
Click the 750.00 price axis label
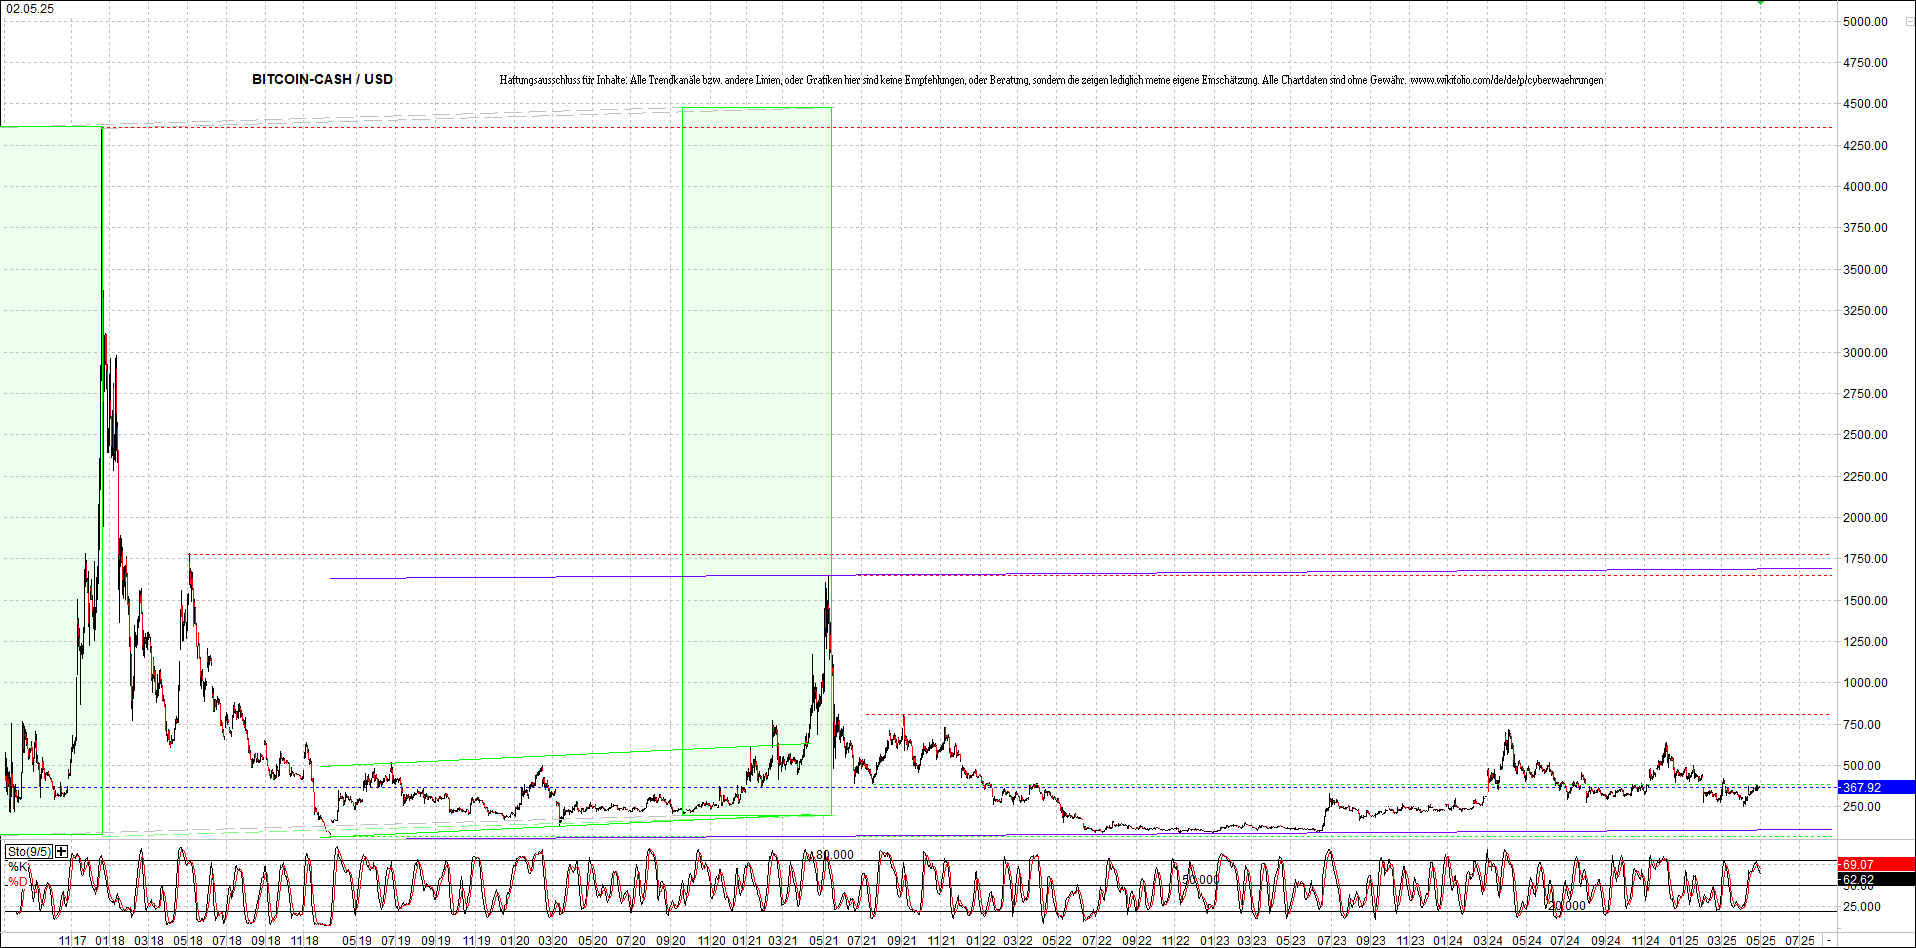click(x=1862, y=724)
